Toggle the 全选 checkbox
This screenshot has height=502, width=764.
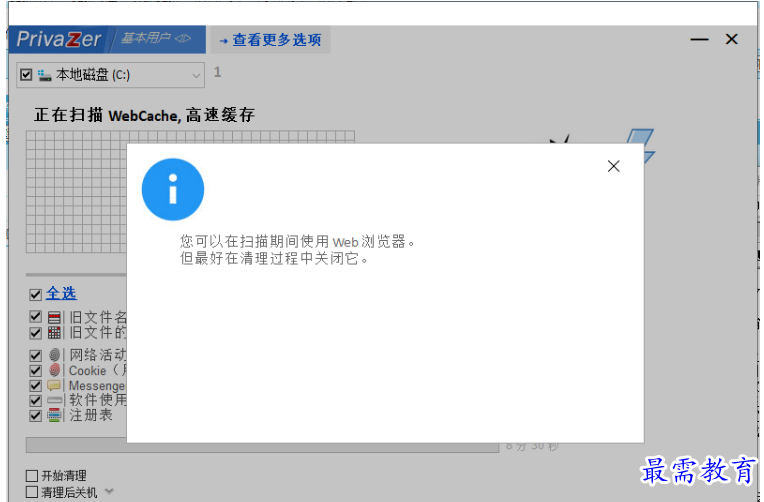[x=35, y=294]
